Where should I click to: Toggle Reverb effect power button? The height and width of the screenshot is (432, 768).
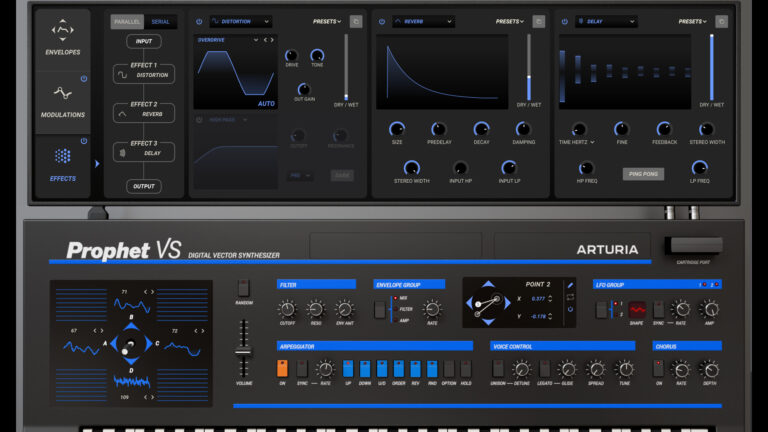pyautogui.click(x=382, y=22)
